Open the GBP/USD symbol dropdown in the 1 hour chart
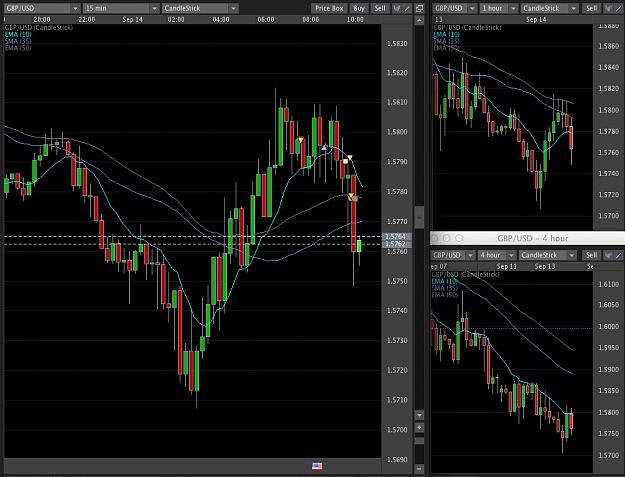This screenshot has width=625, height=477. [x=455, y=8]
